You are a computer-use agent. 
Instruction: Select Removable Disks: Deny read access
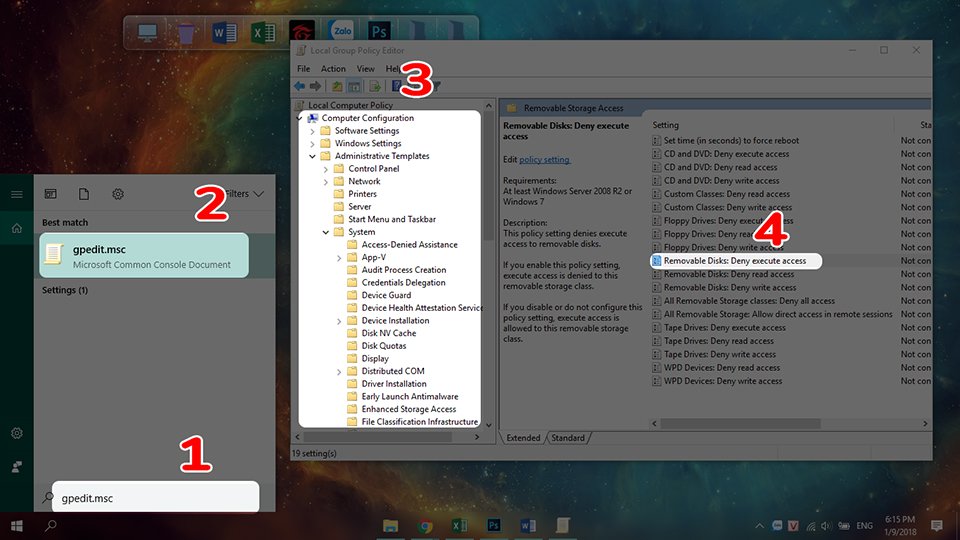tap(729, 274)
